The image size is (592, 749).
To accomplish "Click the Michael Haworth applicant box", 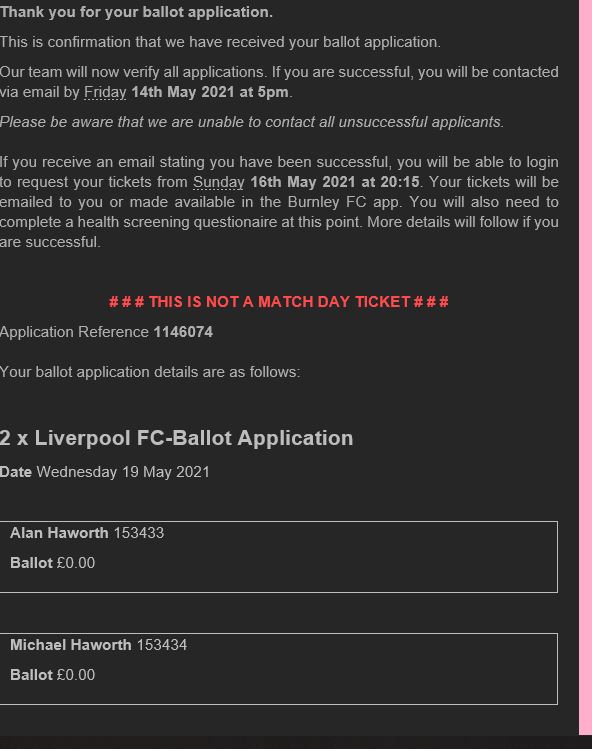I will click(279, 669).
